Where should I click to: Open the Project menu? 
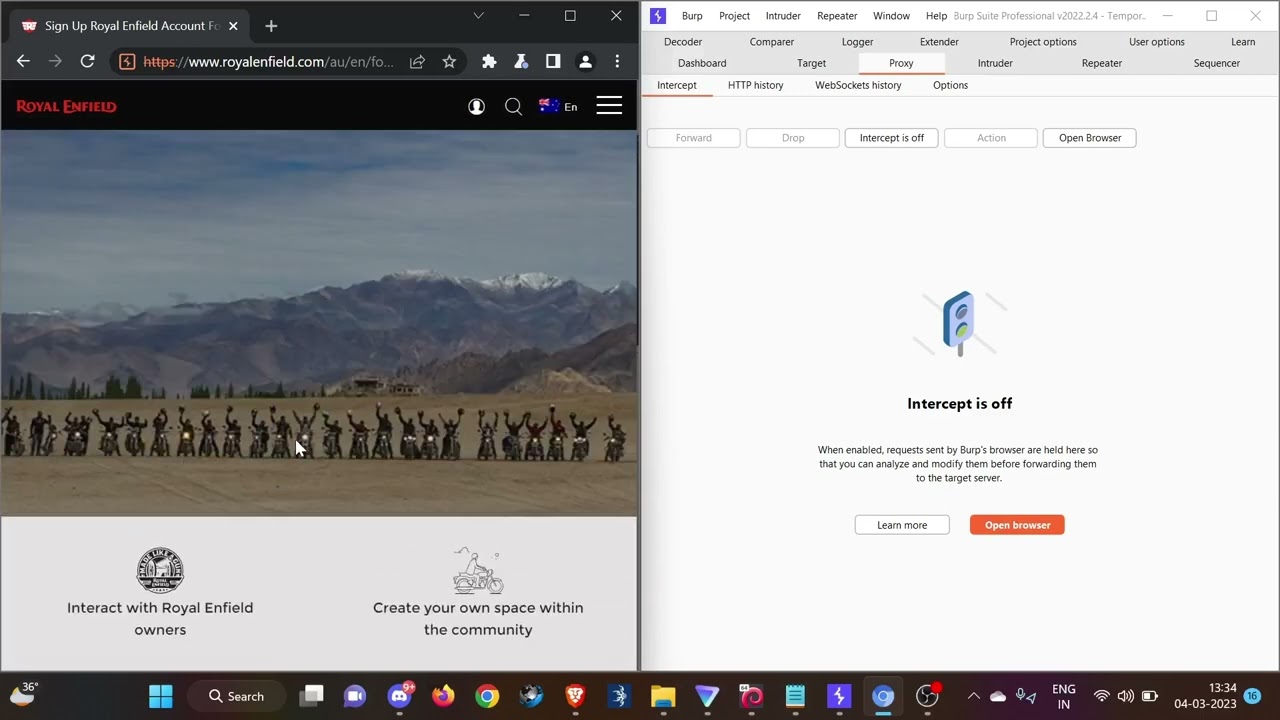tap(734, 16)
